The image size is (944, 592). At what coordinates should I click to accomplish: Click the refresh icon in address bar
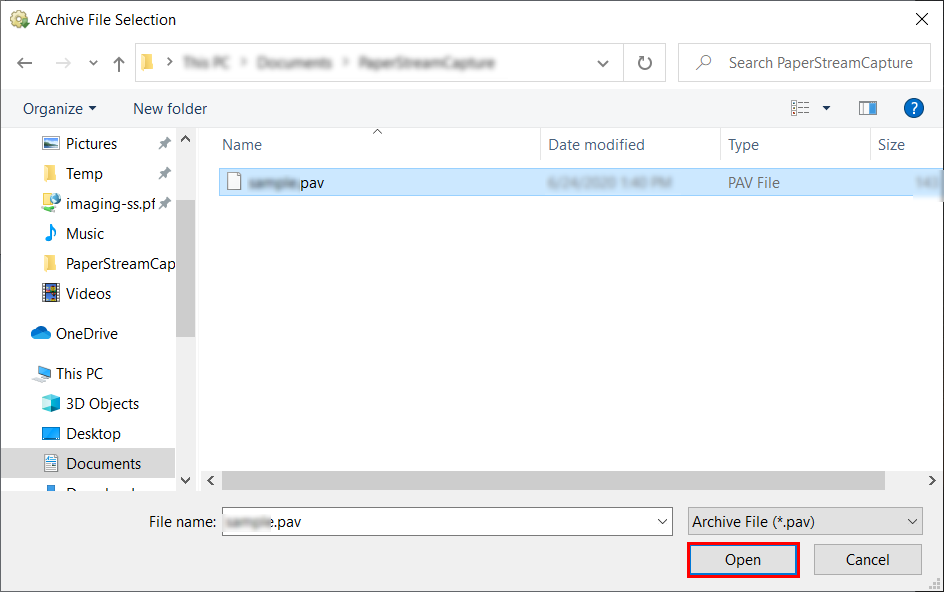coord(644,62)
